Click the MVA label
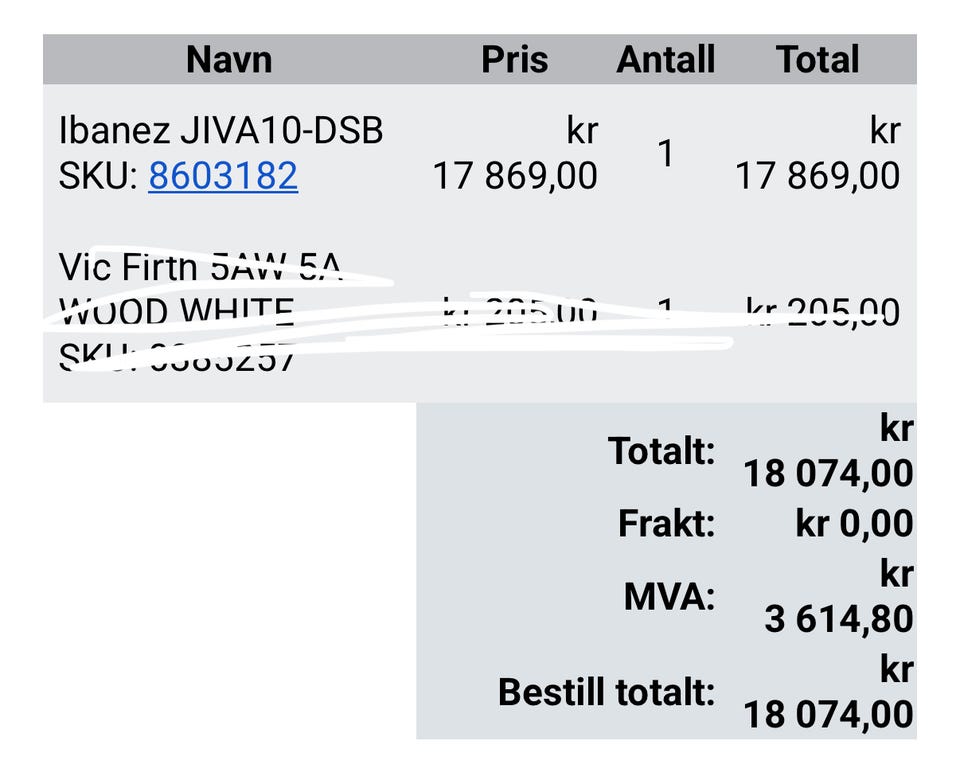This screenshot has width=960, height=776. [670, 596]
